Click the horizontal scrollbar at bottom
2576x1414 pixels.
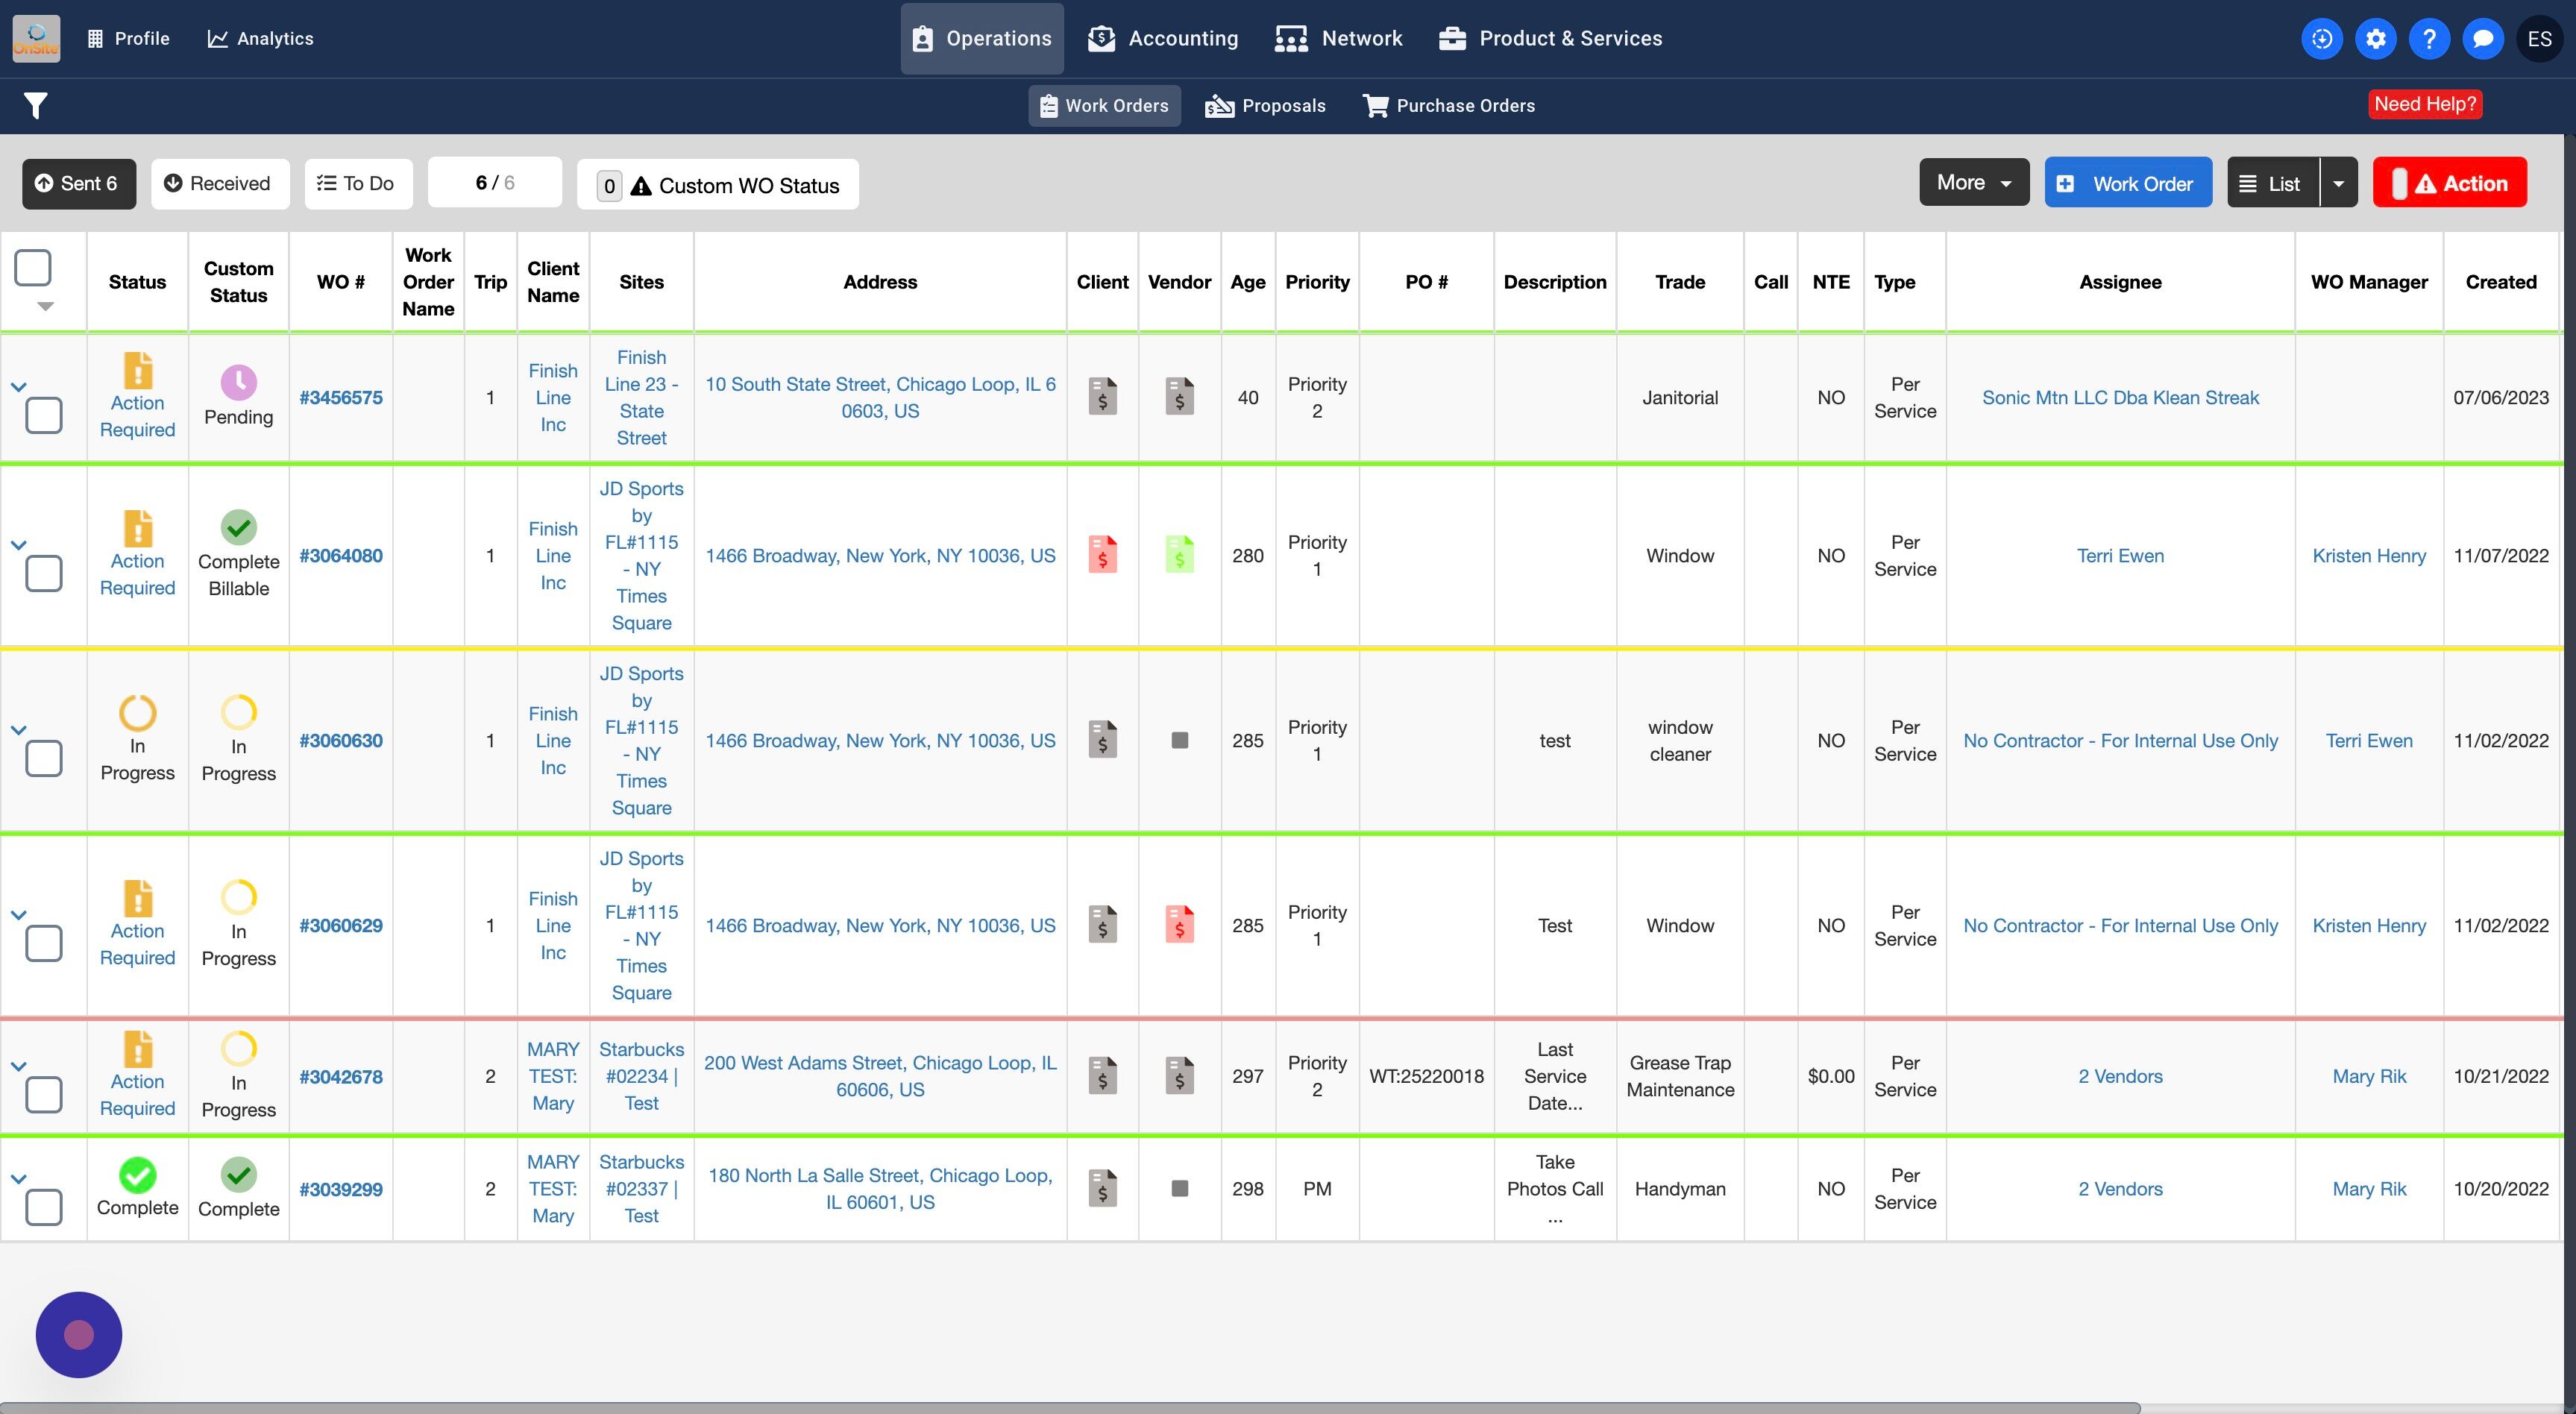tap(1070, 1407)
